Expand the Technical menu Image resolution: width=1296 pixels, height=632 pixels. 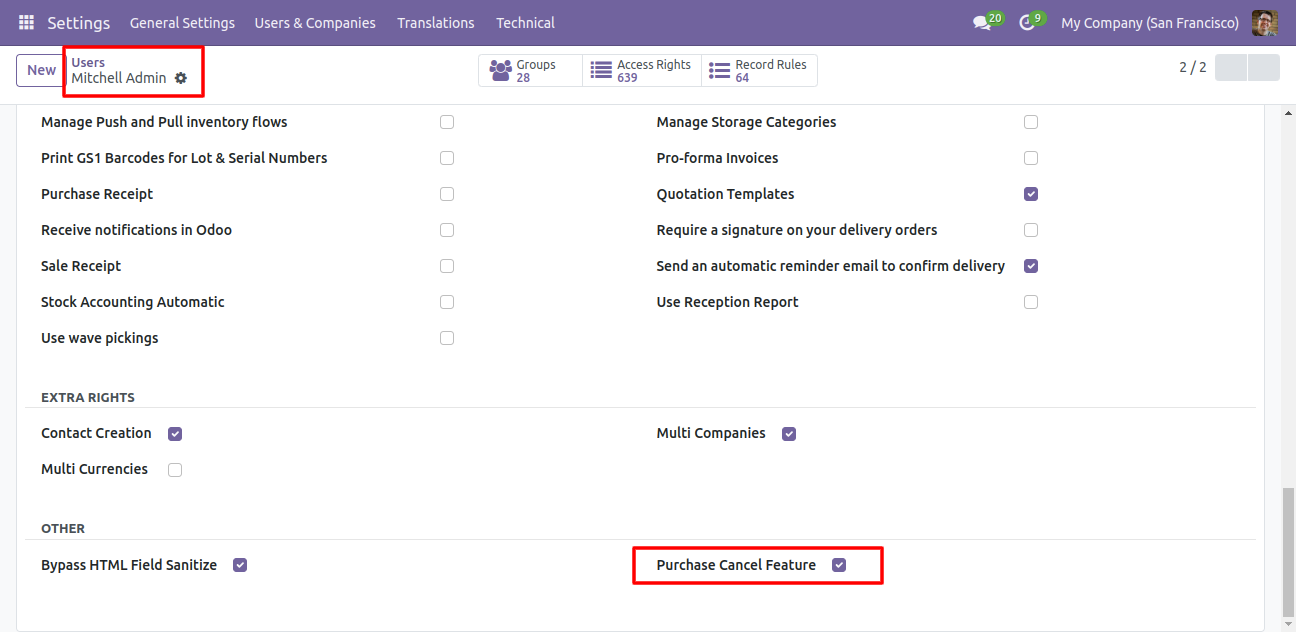click(x=525, y=22)
